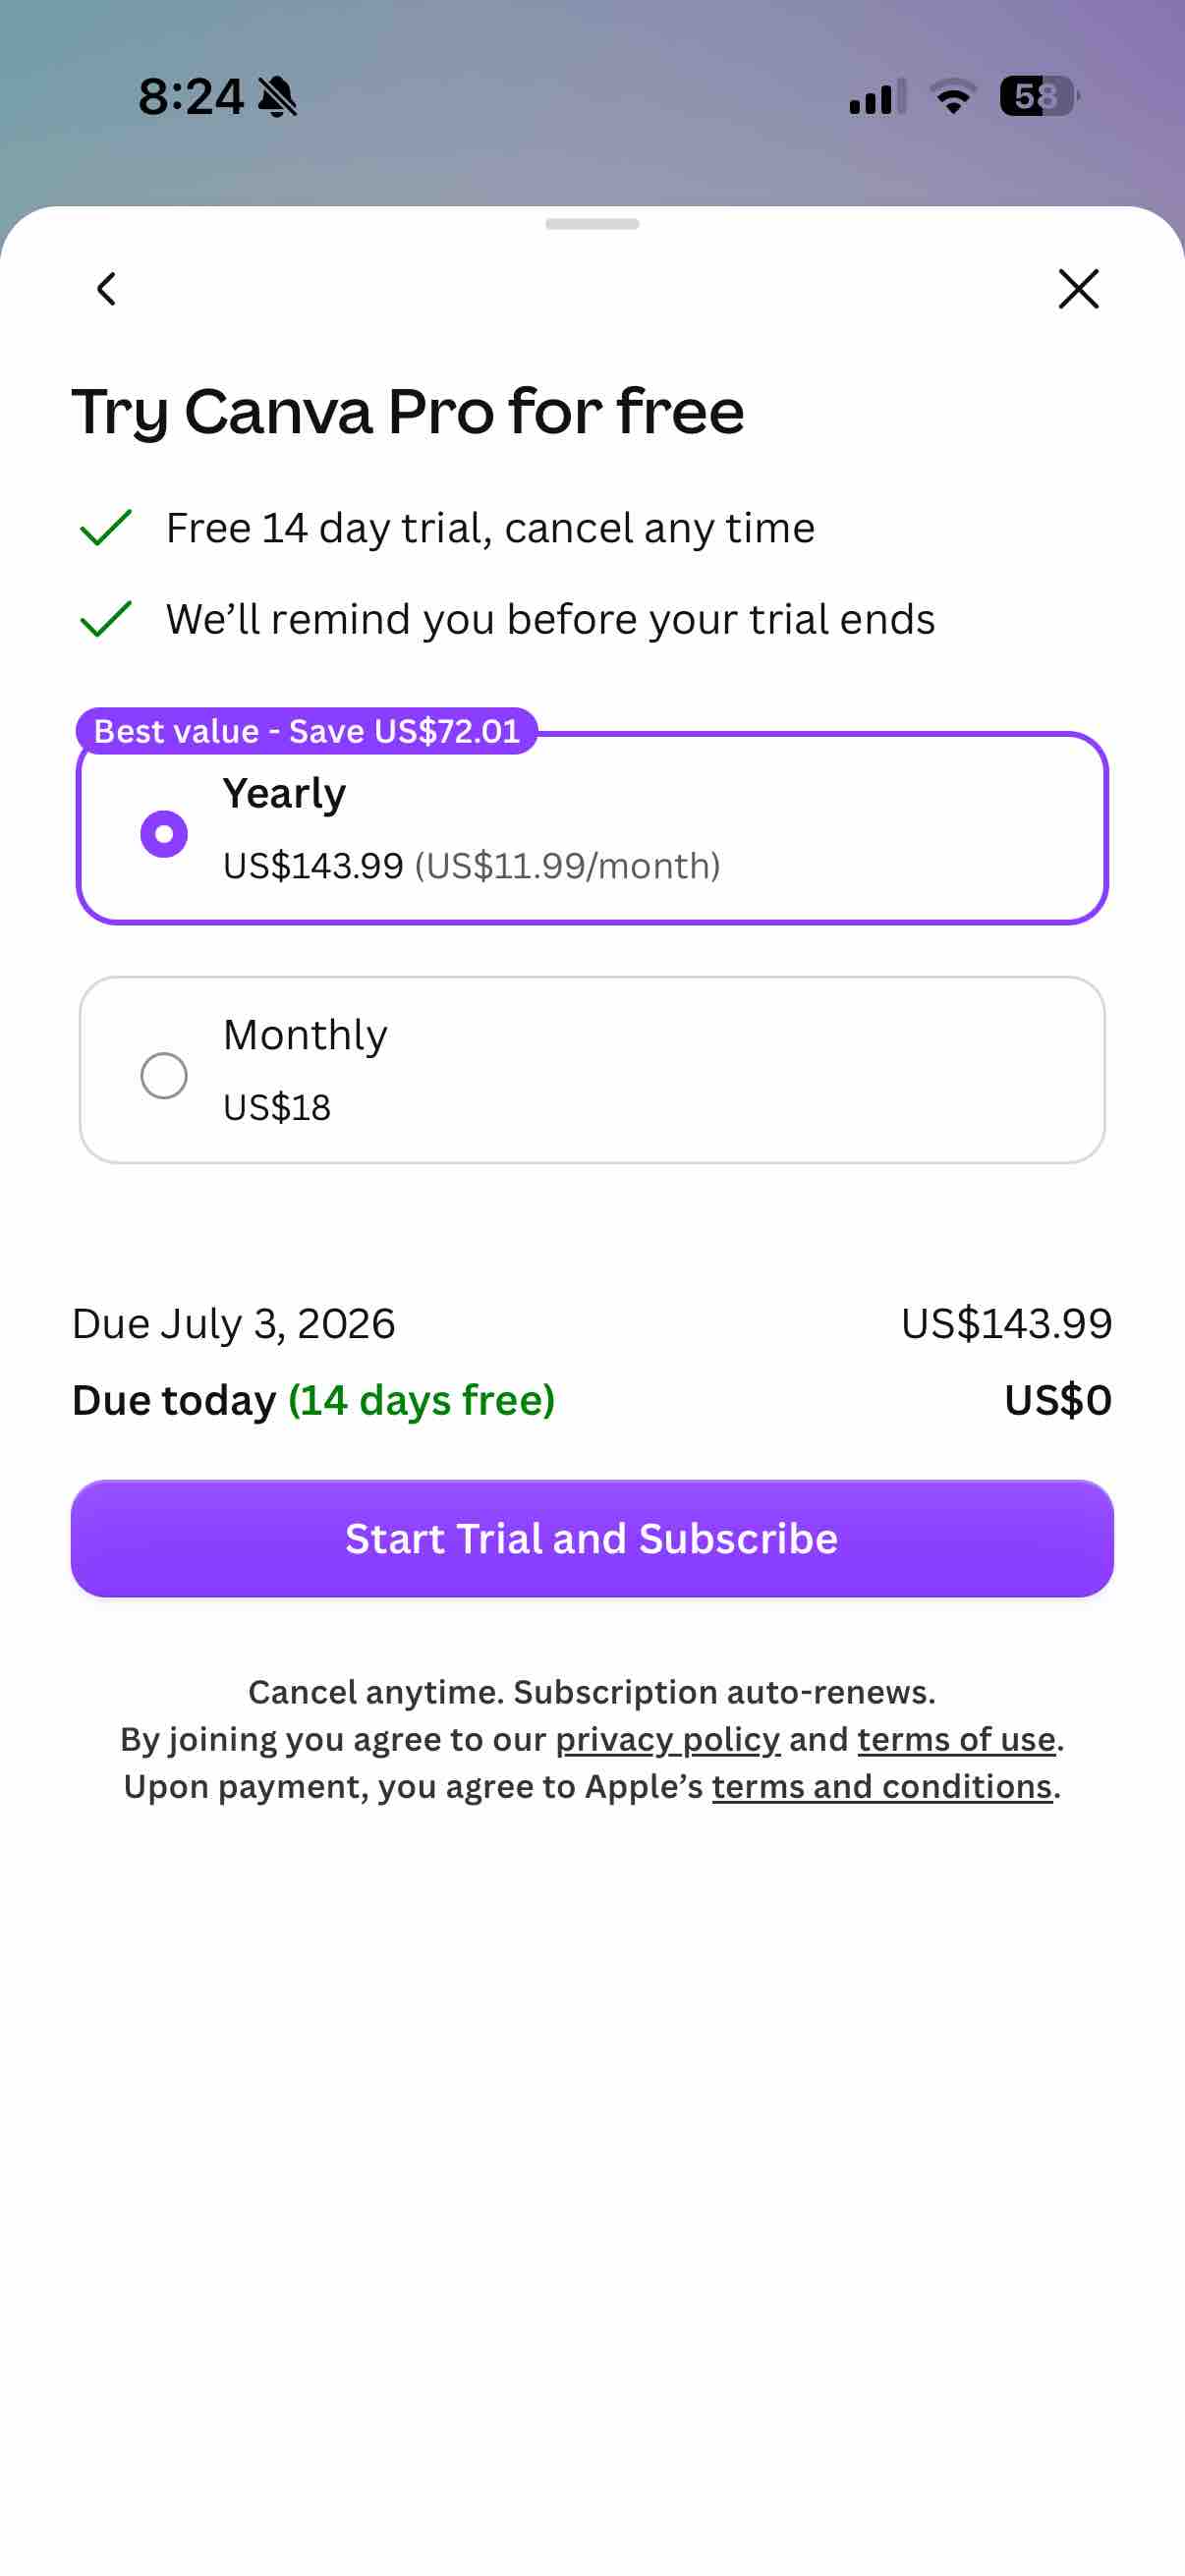
Task: Tap the Best value savings badge
Action: coord(307,731)
